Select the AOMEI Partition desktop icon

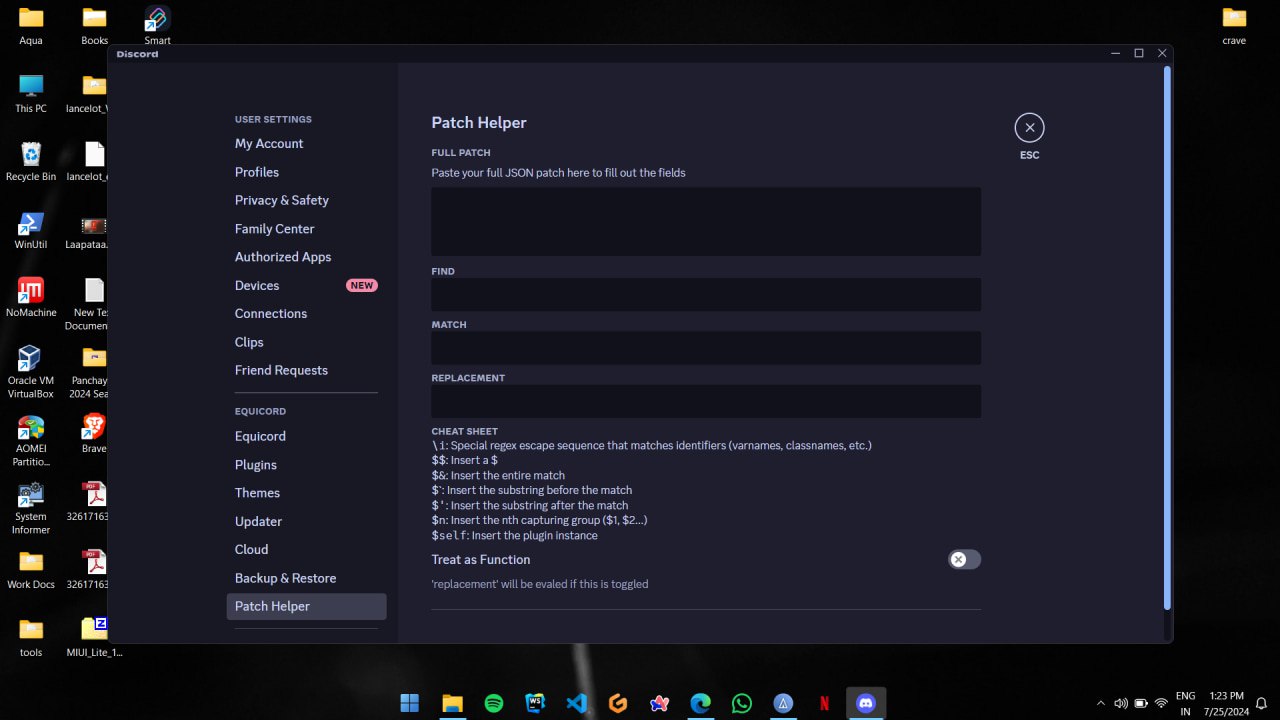(x=31, y=440)
